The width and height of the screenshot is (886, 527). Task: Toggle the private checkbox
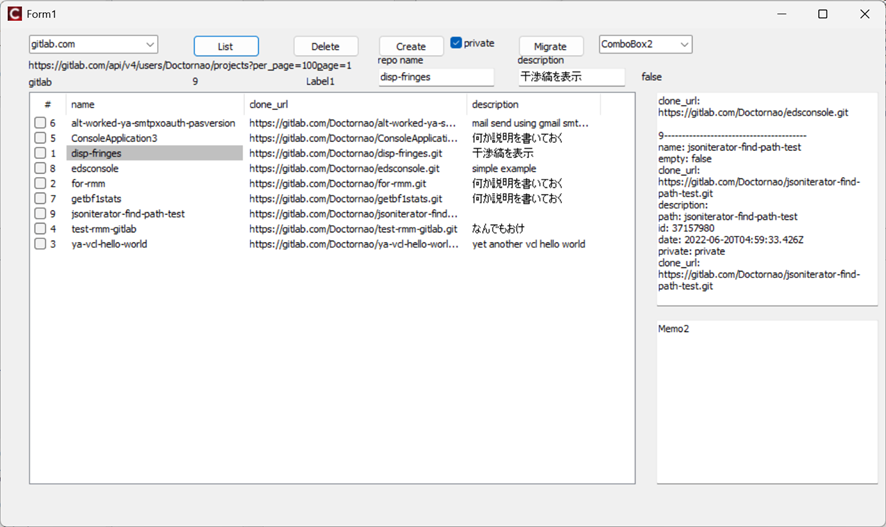[x=456, y=43]
